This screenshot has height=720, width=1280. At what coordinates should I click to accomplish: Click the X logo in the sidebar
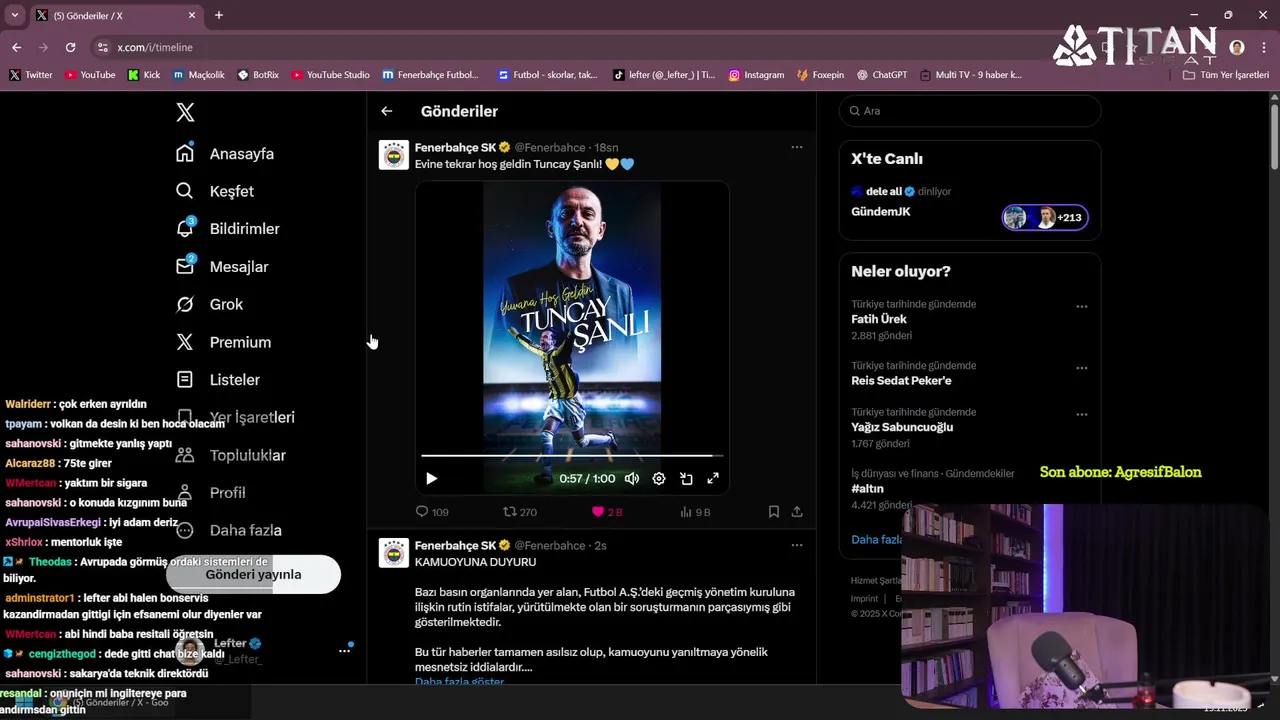tap(185, 112)
